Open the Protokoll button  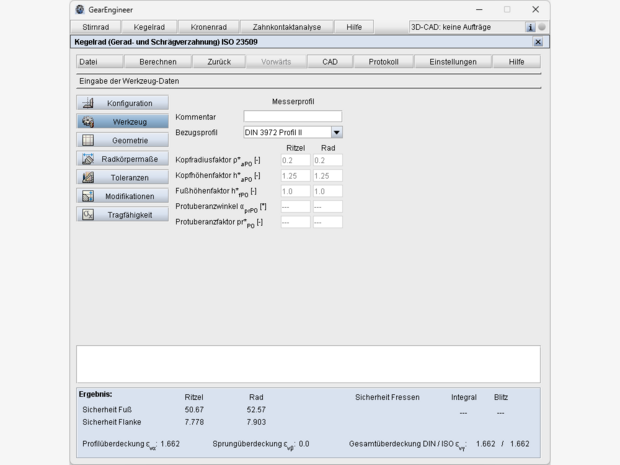(383, 61)
